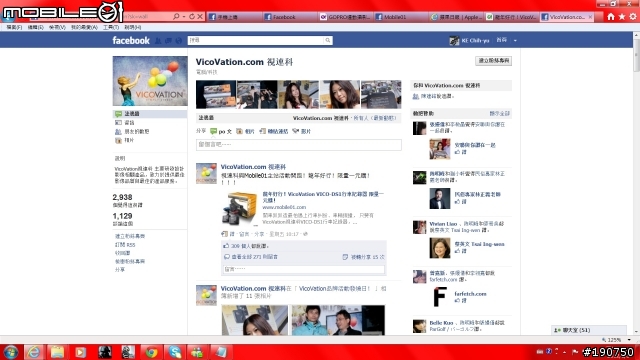
Task: Open Vivian Liao profile link
Action: click(443, 224)
